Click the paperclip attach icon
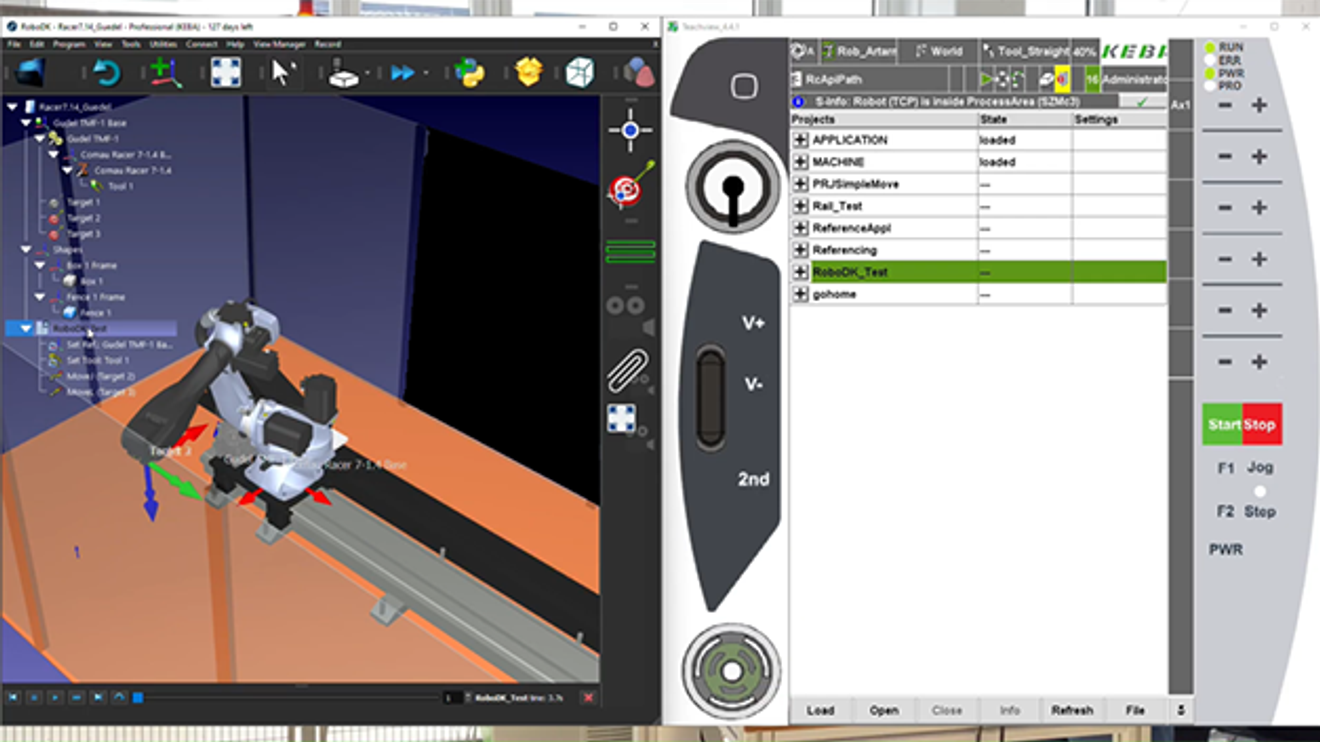Screen dimensions: 1320x742 pos(628,370)
